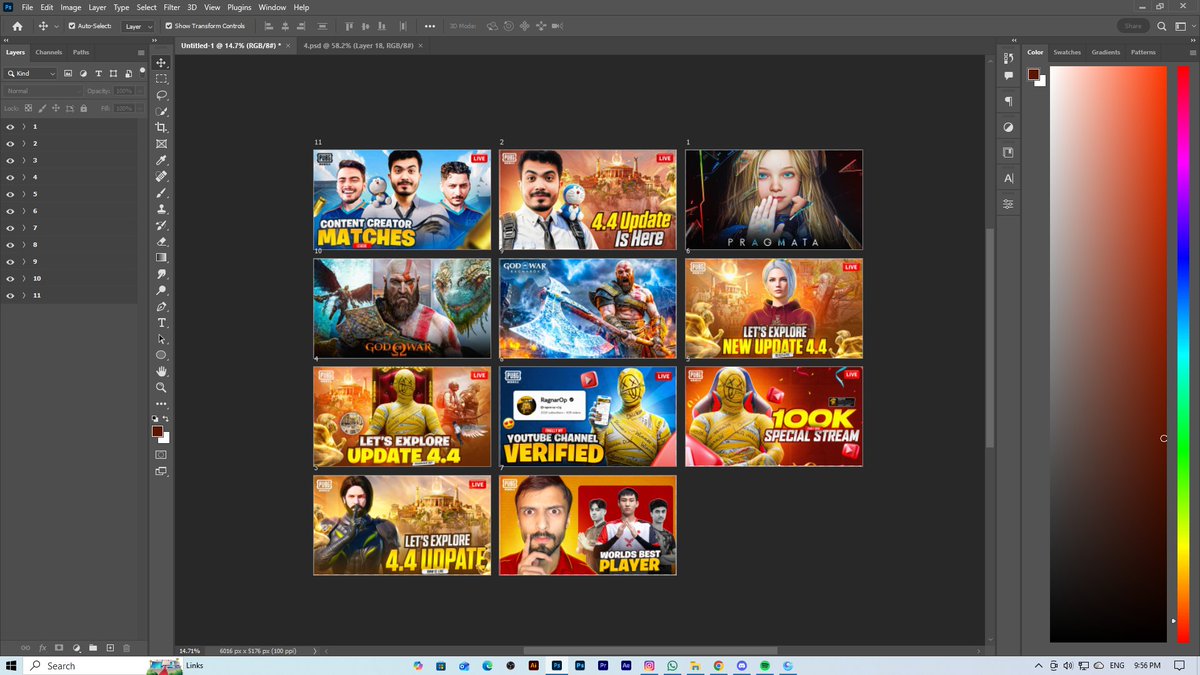The image size is (1200, 675).
Task: Select the Spot Healing Brush tool
Action: click(x=162, y=177)
